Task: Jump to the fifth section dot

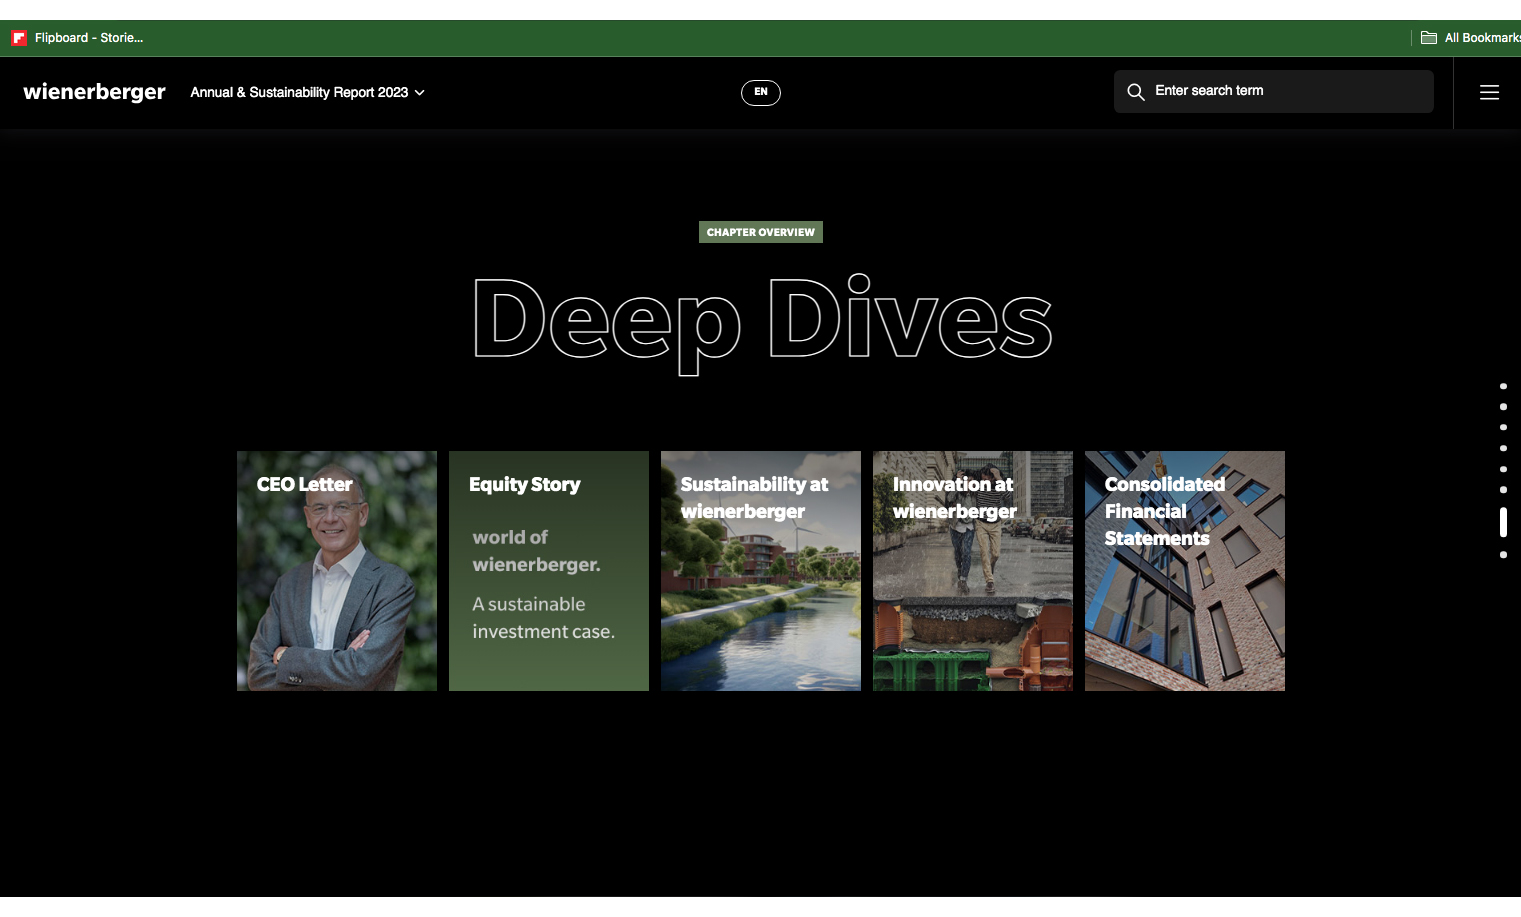Action: pos(1503,469)
